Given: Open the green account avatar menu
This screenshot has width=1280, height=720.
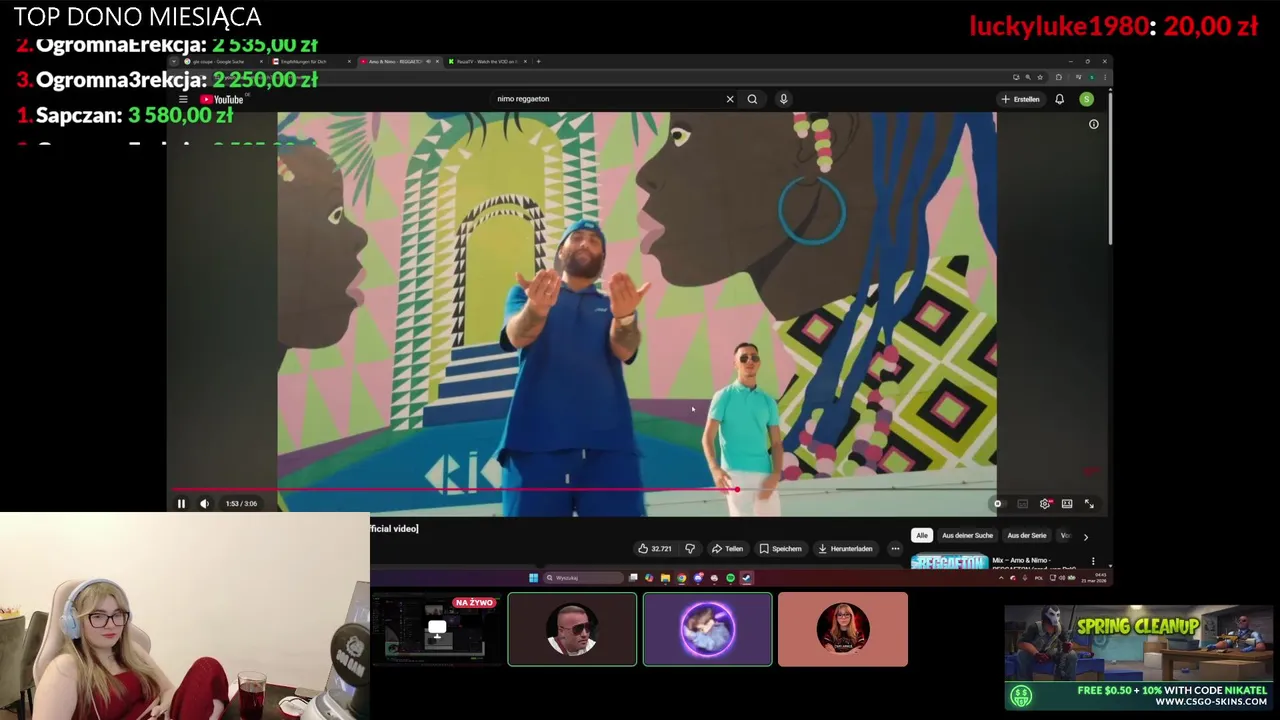Looking at the screenshot, I should click(x=1086, y=99).
